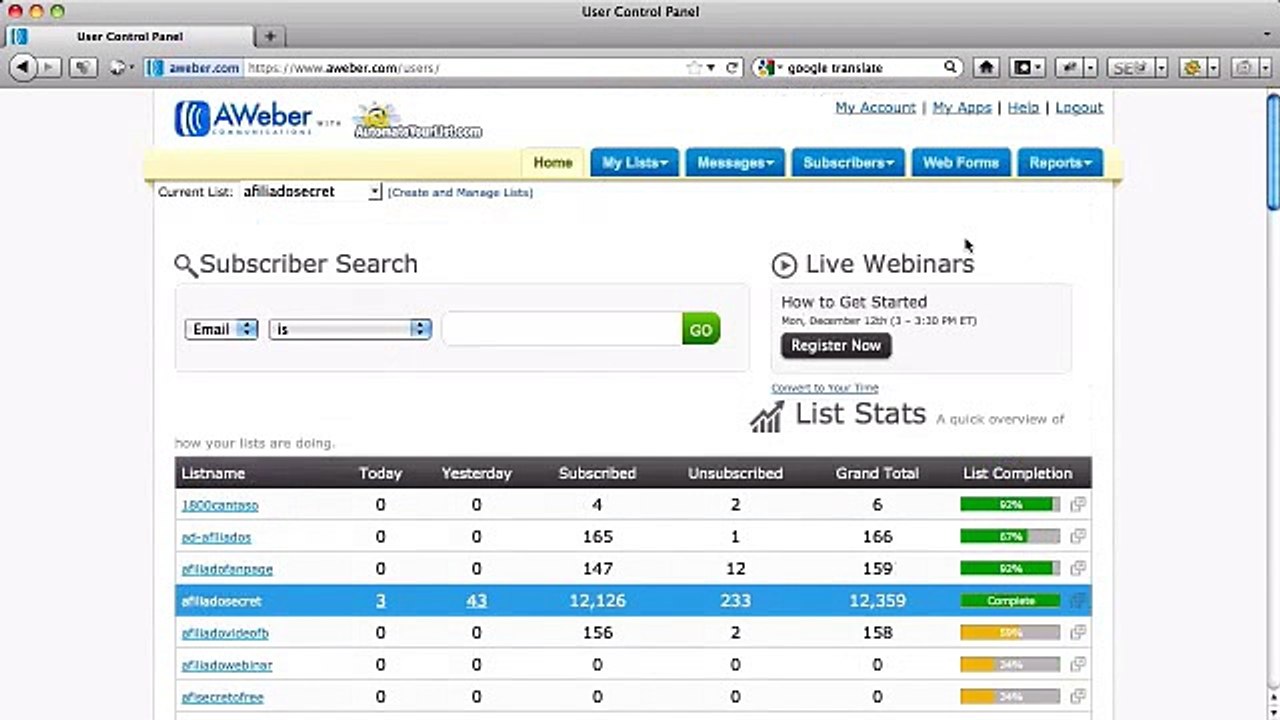
Task: Open a new tab with the plus button
Action: click(x=270, y=36)
